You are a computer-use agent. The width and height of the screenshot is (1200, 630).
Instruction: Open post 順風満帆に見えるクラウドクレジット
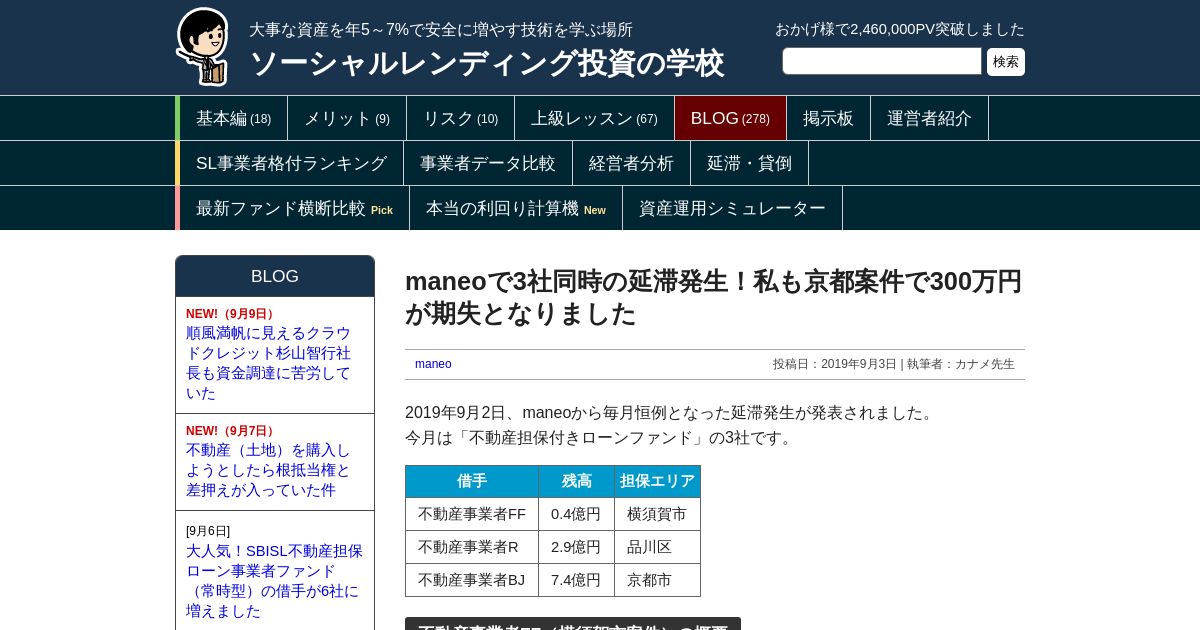coord(268,363)
